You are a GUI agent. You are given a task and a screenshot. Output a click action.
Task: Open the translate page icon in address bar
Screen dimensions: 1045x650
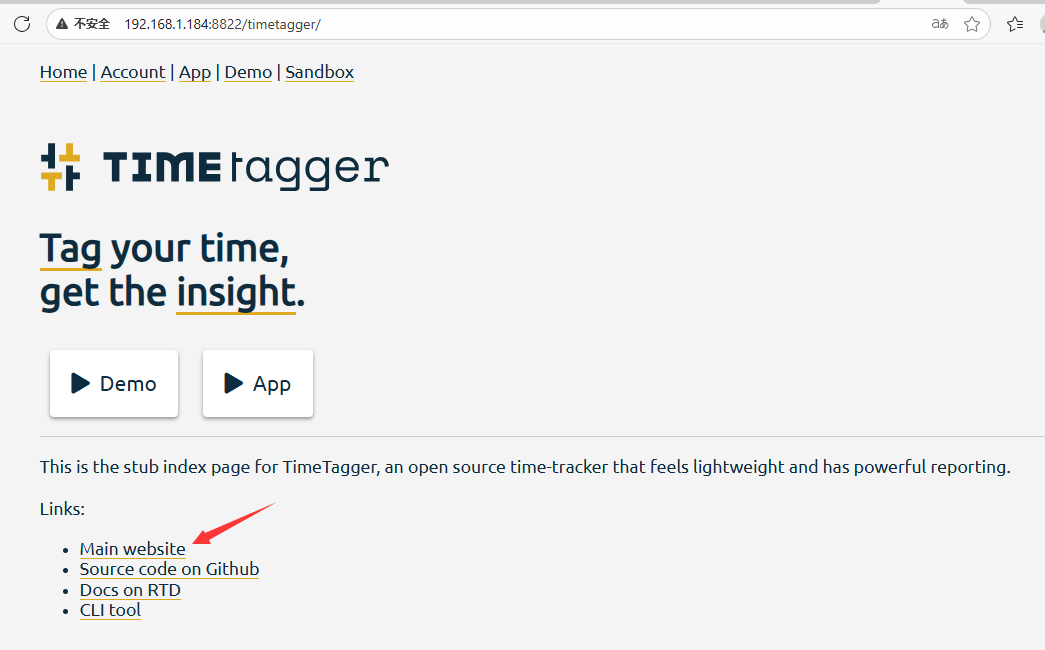[x=940, y=24]
